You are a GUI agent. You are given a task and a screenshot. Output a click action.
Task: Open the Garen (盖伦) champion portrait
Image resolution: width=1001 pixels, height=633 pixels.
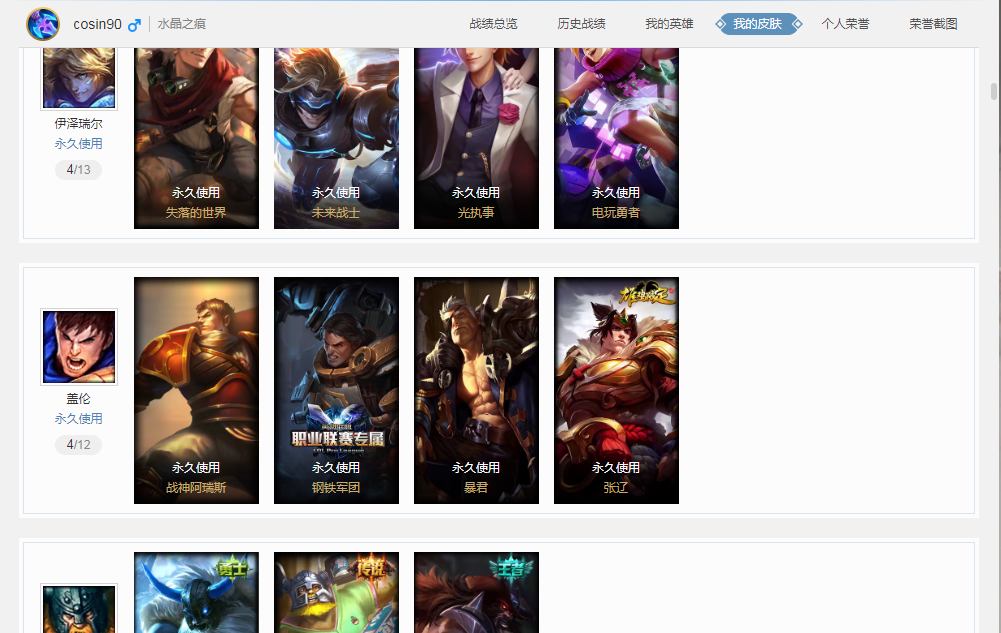pos(79,347)
